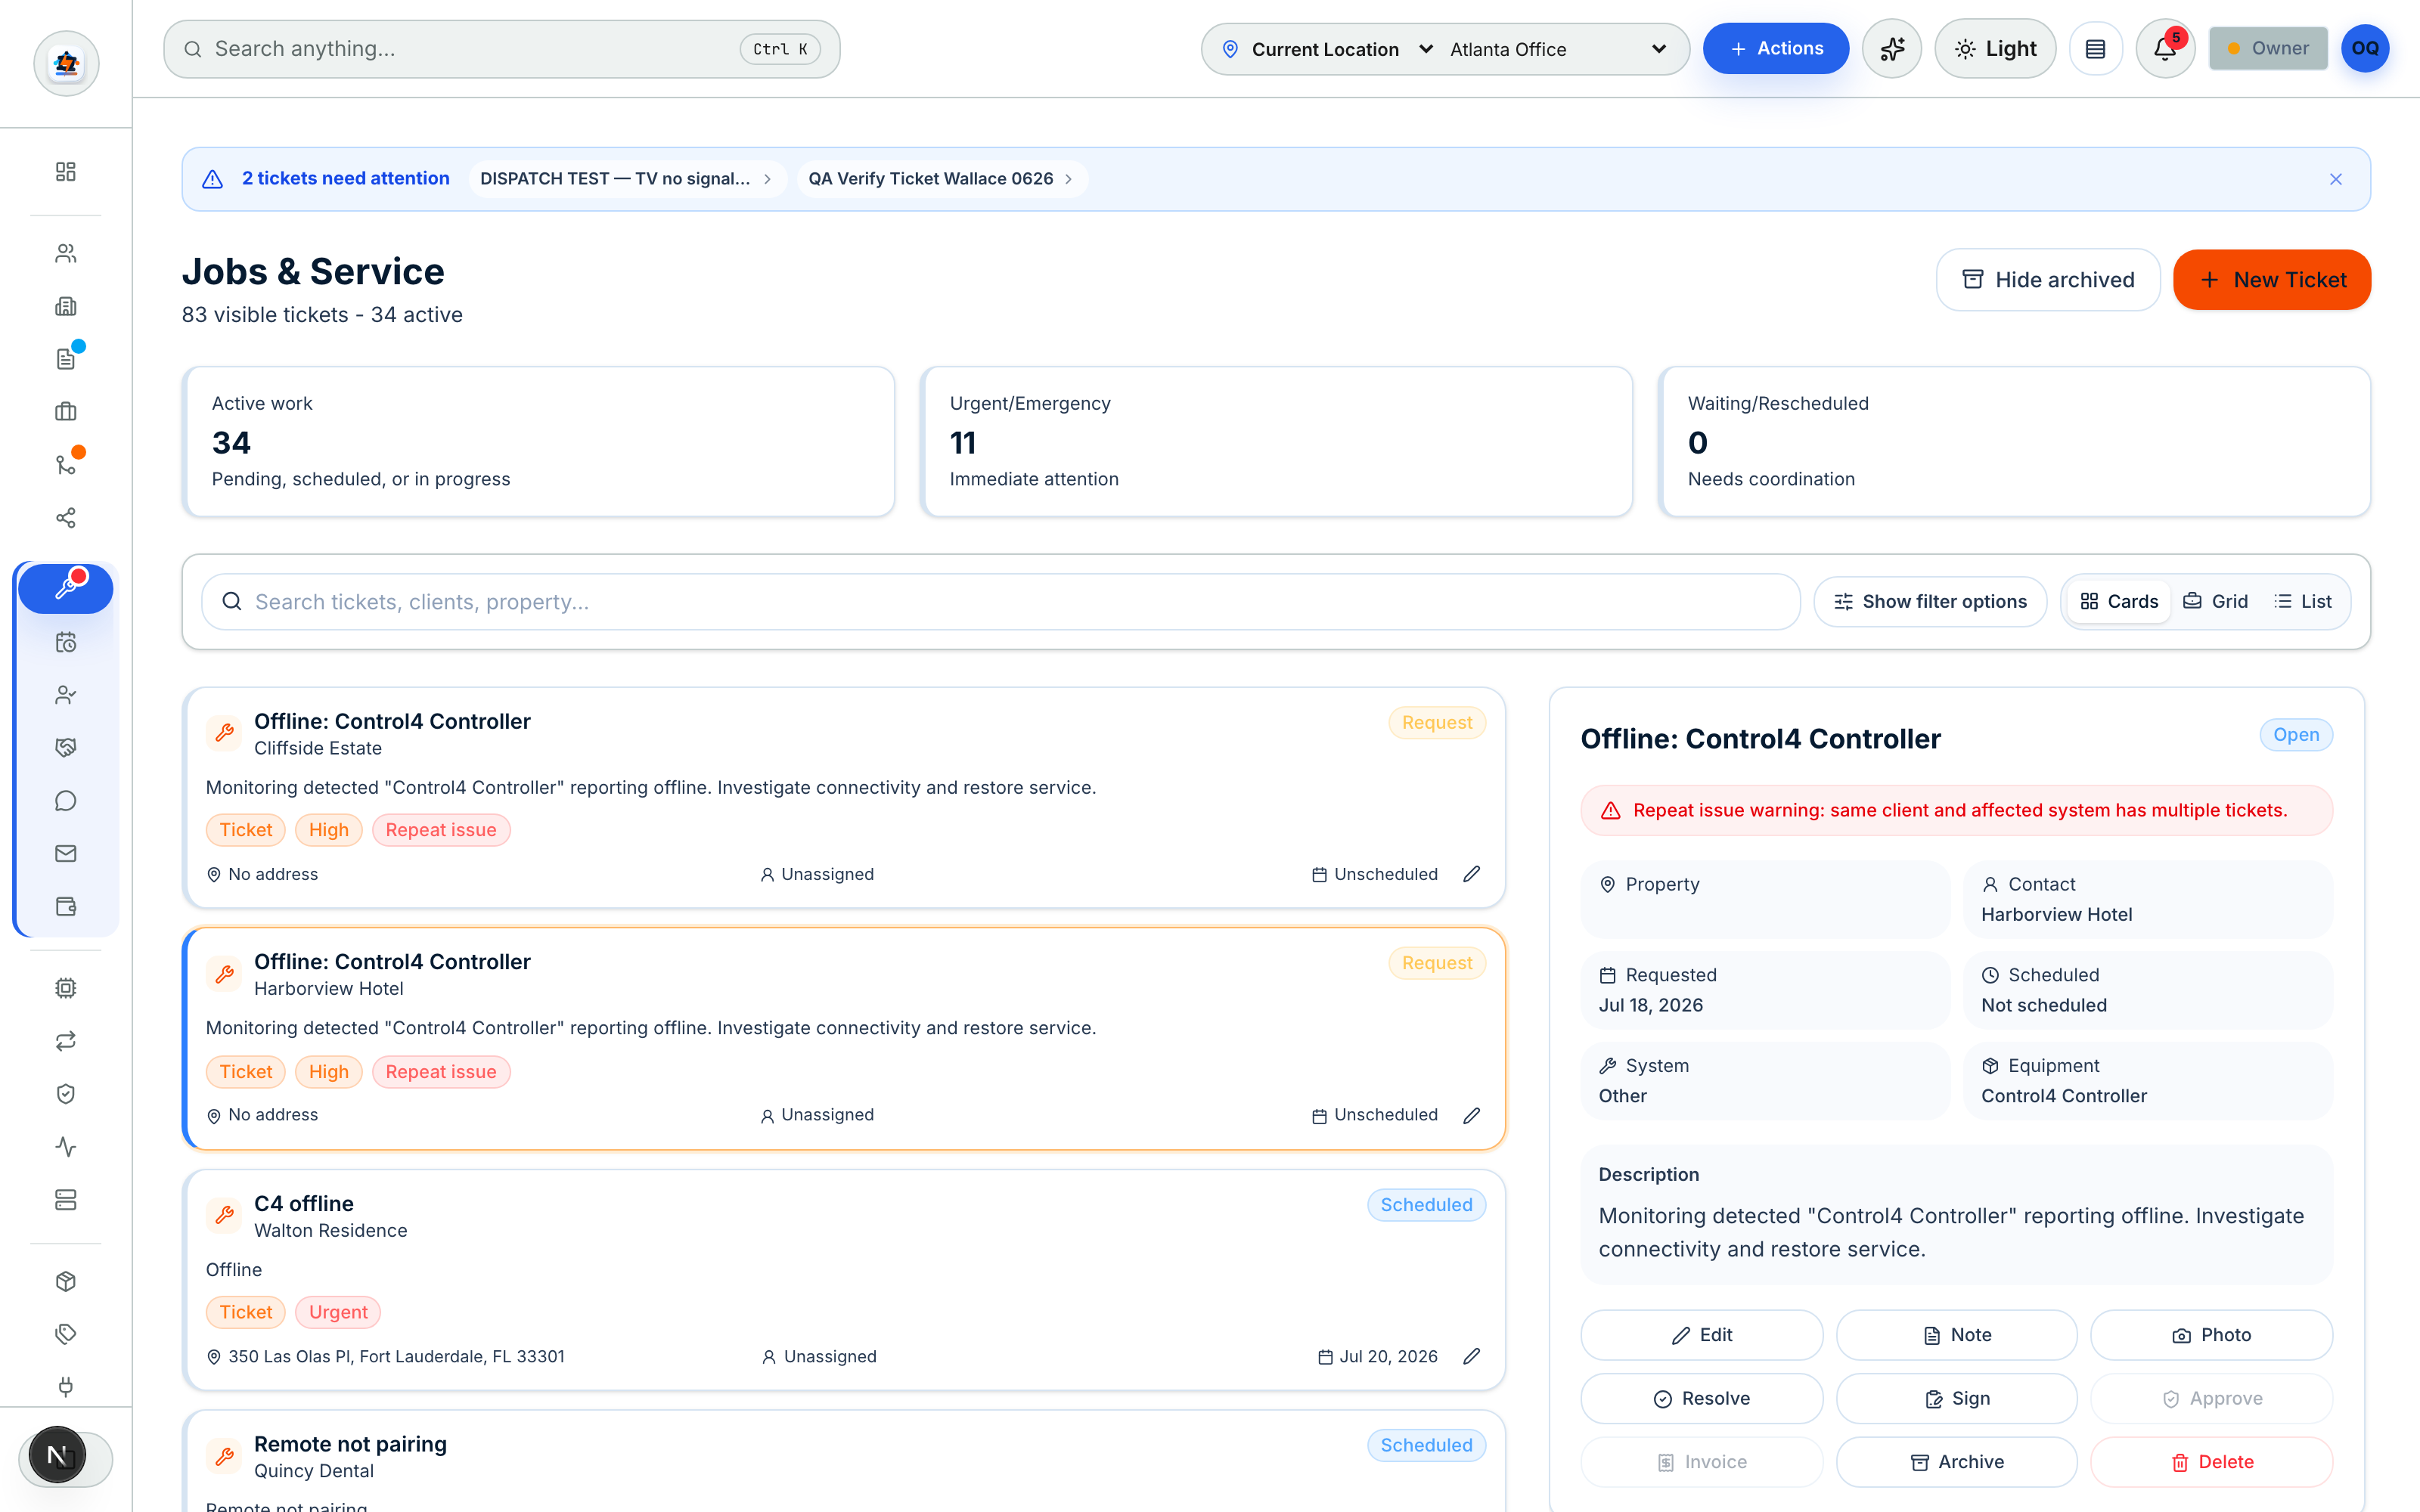Open the wallet sidebar icon
Screen dimensions: 2420x1512
coord(66,907)
